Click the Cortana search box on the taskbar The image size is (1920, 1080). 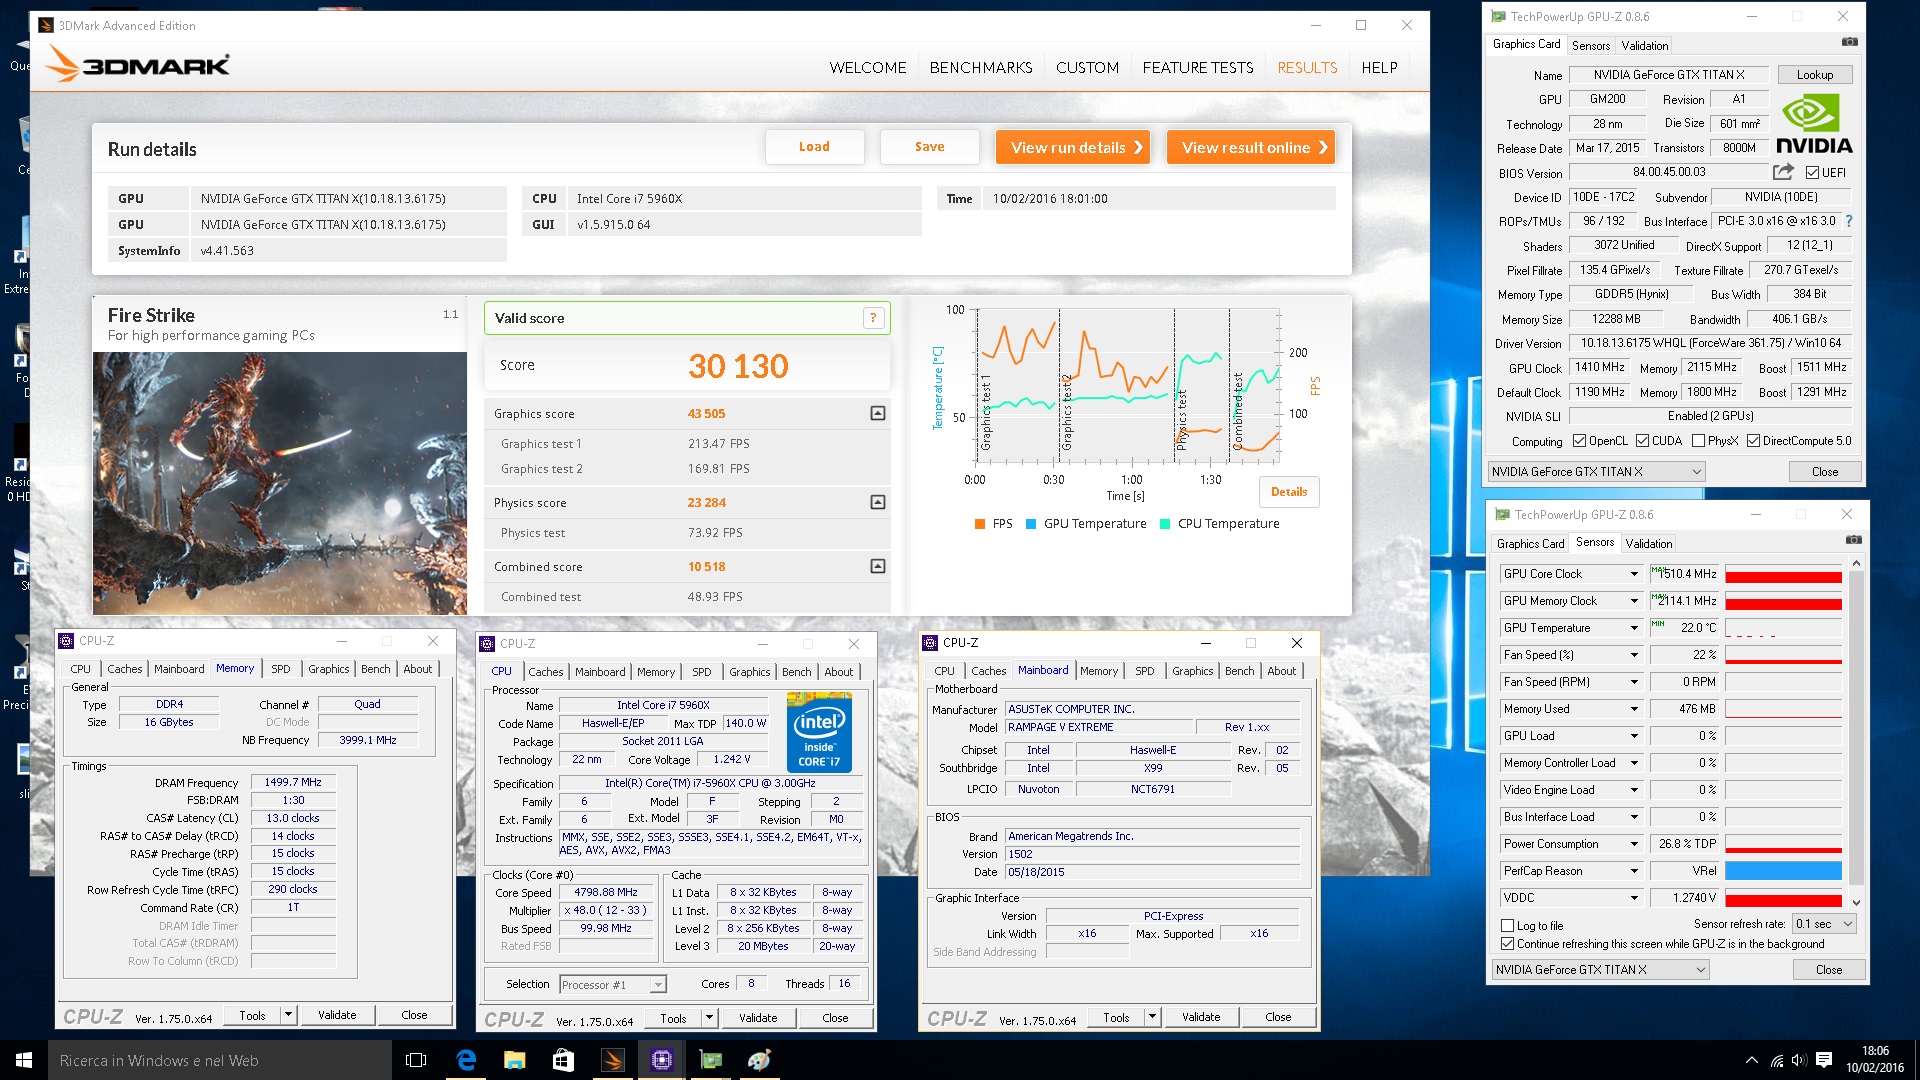click(220, 1060)
